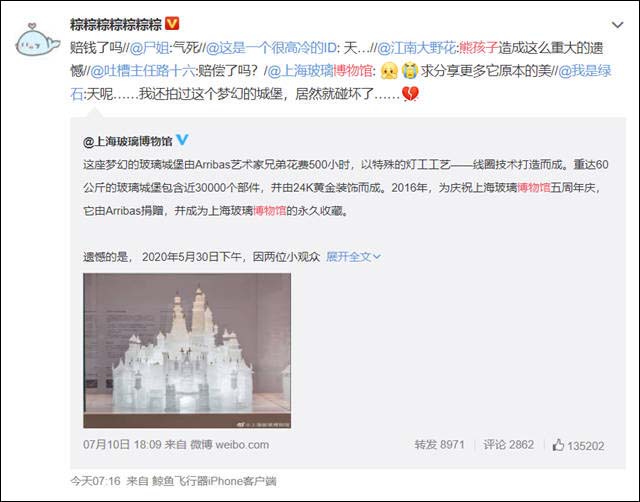Visit @这是一个很高冷的ID profile link
The image size is (640, 502).
pyautogui.click(x=271, y=48)
